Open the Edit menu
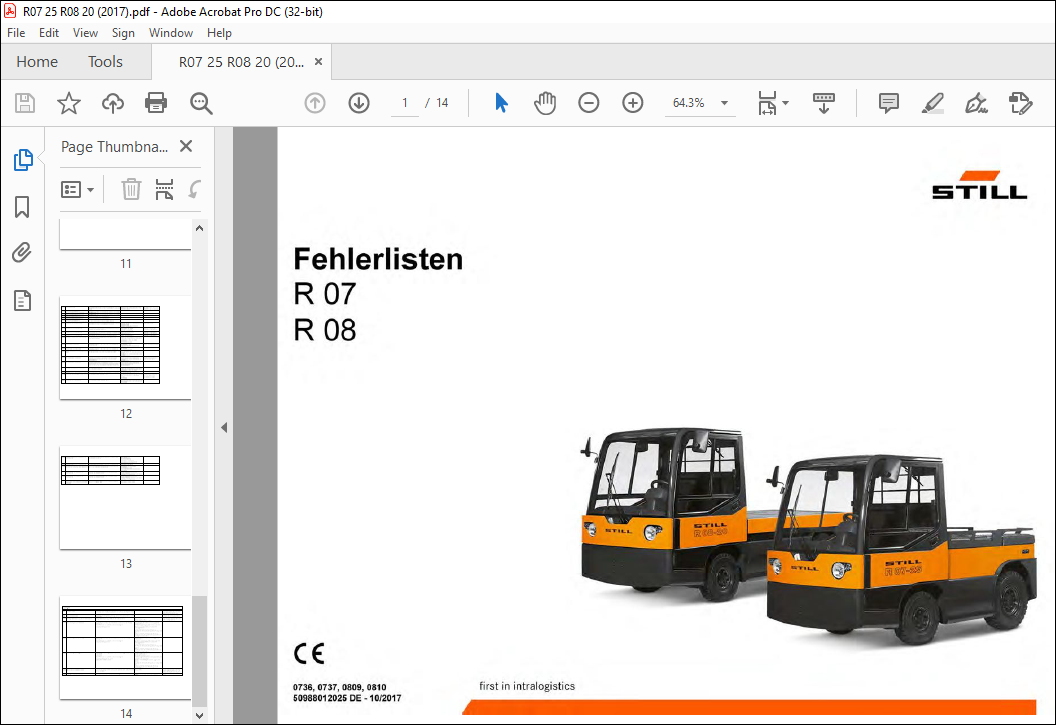Screen dimensions: 1056x725 coord(48,32)
